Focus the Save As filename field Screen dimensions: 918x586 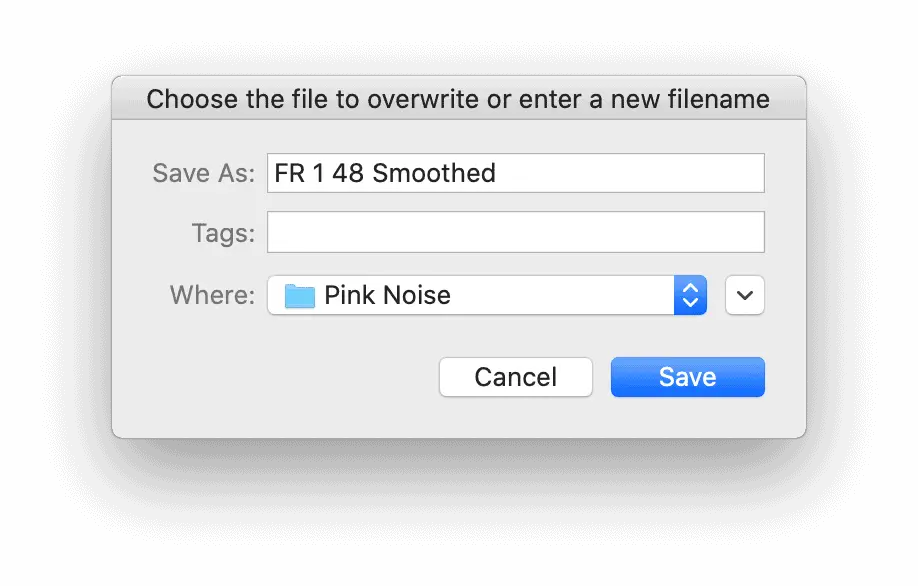(516, 173)
